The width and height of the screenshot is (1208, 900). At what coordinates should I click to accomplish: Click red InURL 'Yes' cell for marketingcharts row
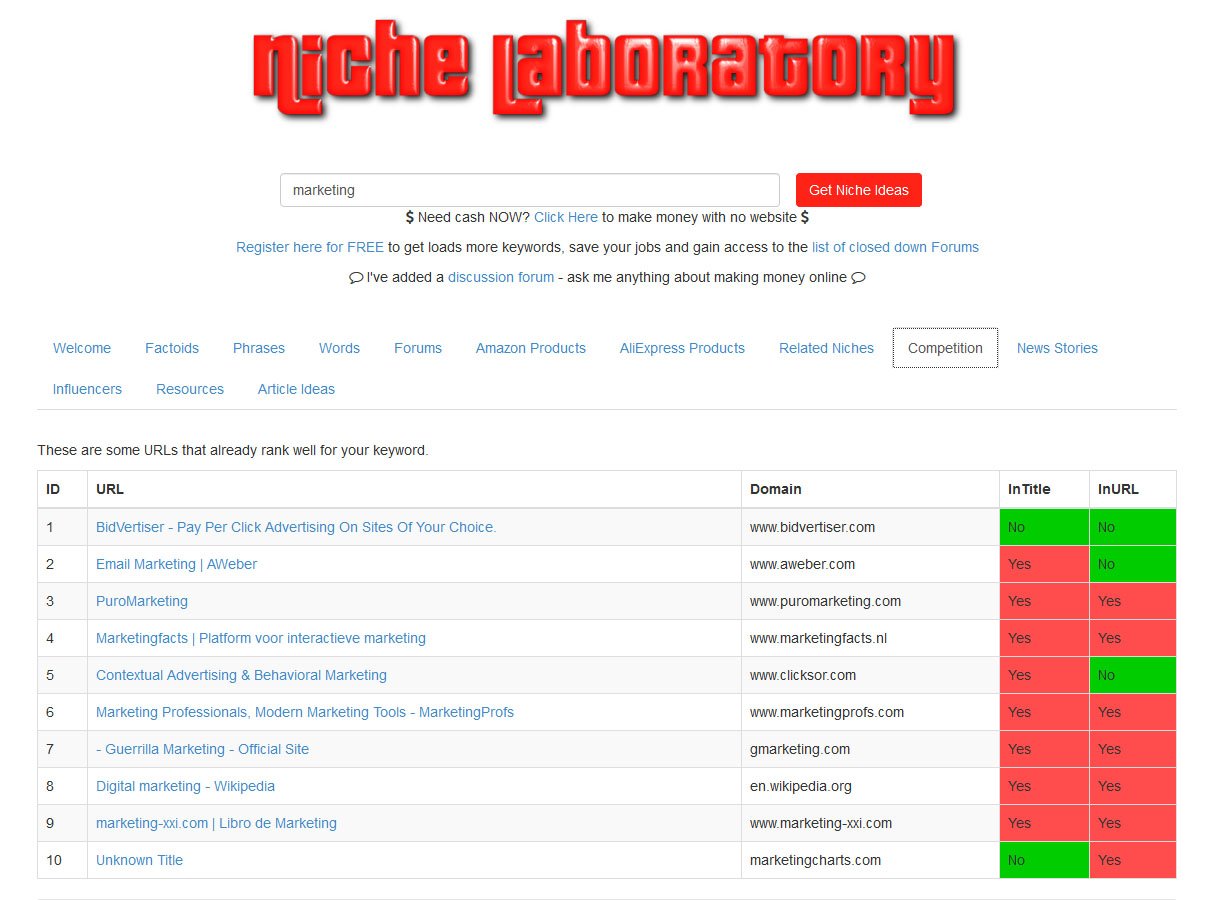click(1133, 860)
